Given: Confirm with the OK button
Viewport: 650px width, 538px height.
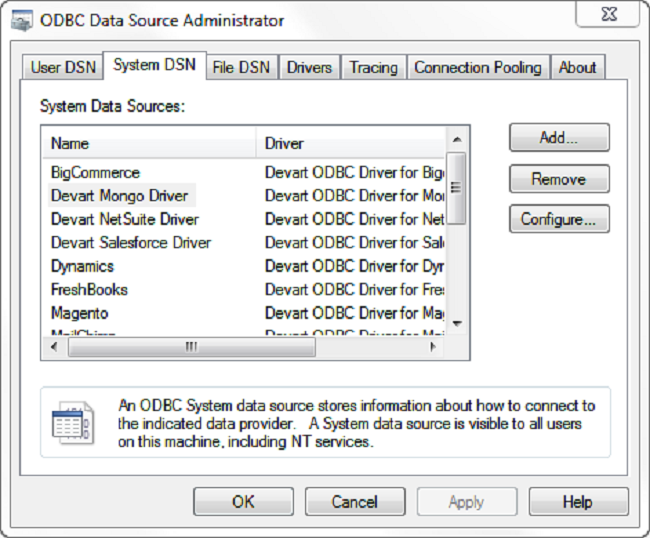Looking at the screenshot, I should [x=243, y=502].
